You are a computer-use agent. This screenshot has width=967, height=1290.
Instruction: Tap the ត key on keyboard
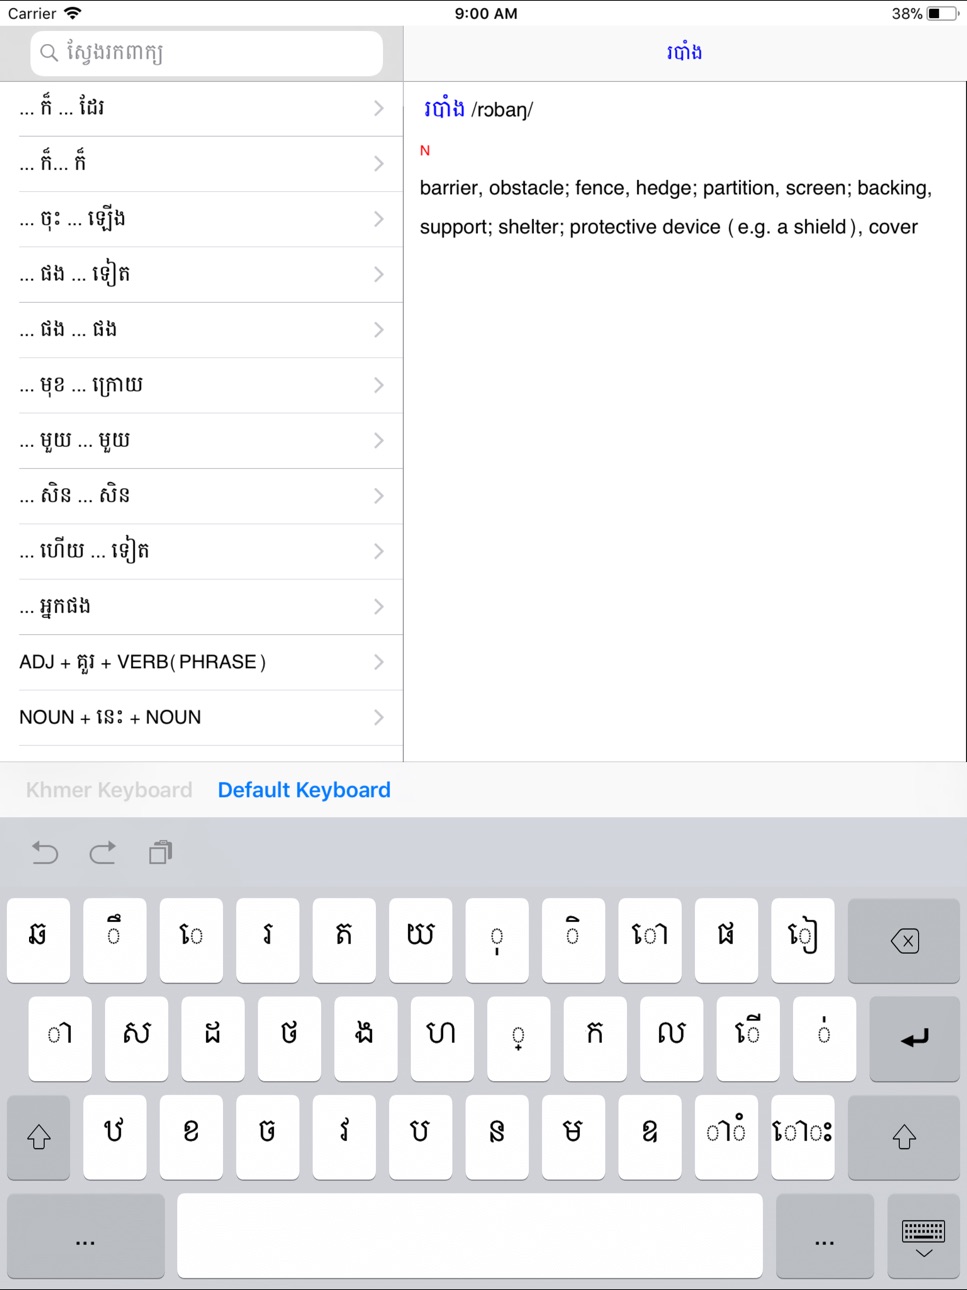pos(344,940)
